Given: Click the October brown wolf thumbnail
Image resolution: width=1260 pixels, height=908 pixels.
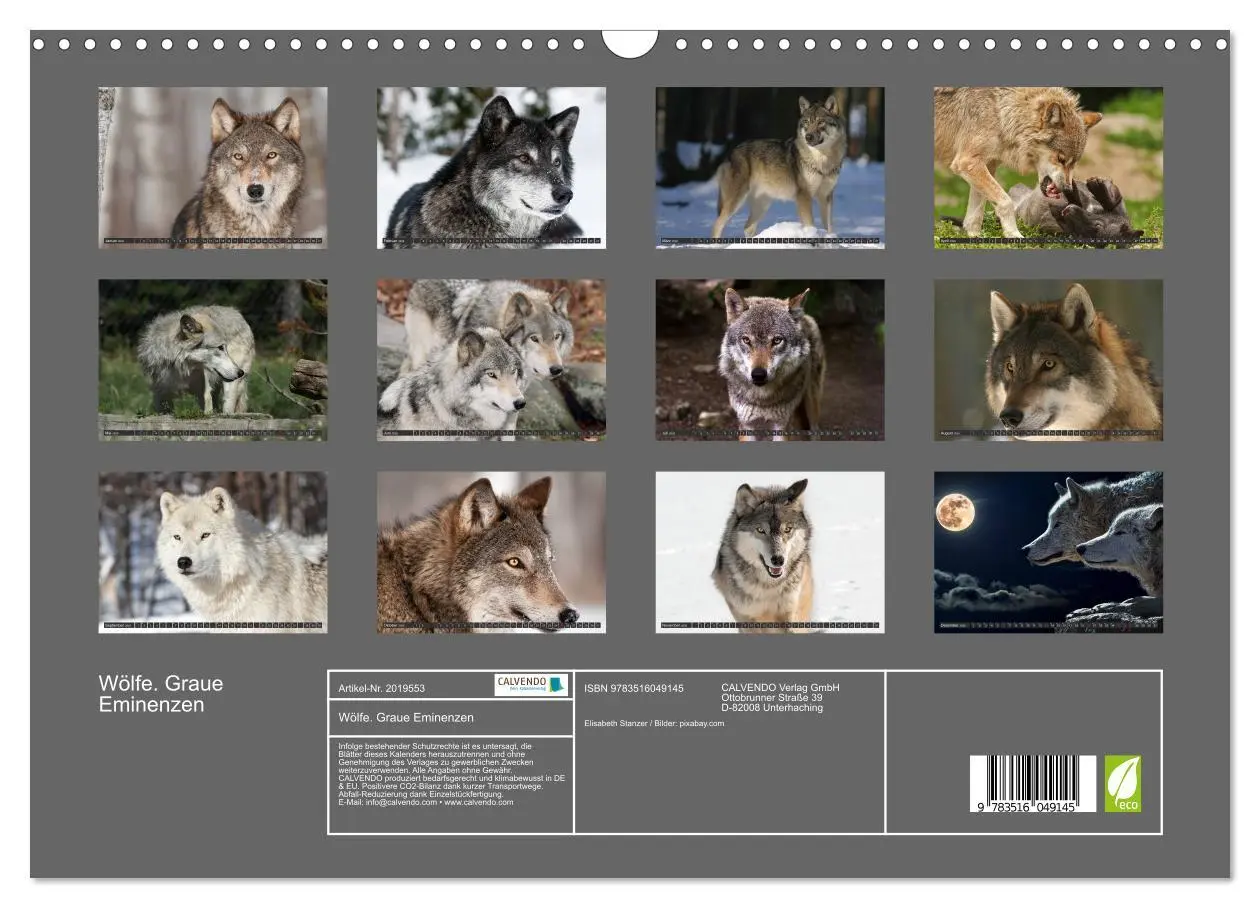Looking at the screenshot, I should pyautogui.click(x=490, y=550).
